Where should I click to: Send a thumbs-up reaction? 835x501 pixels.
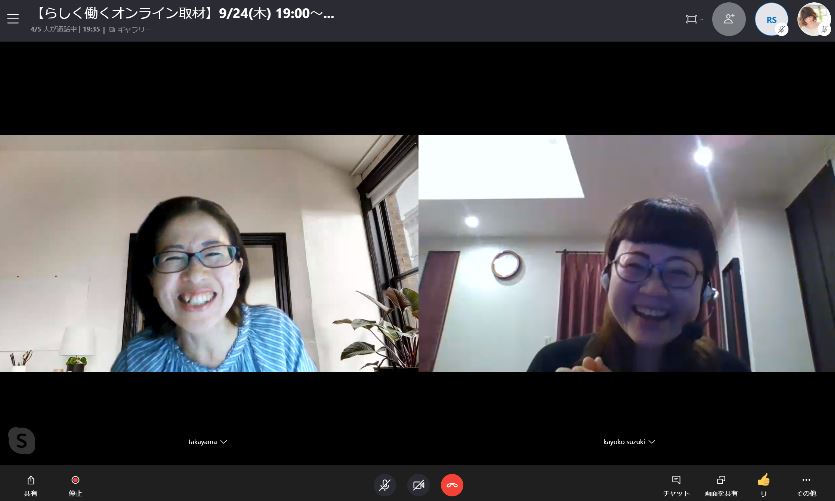(764, 486)
